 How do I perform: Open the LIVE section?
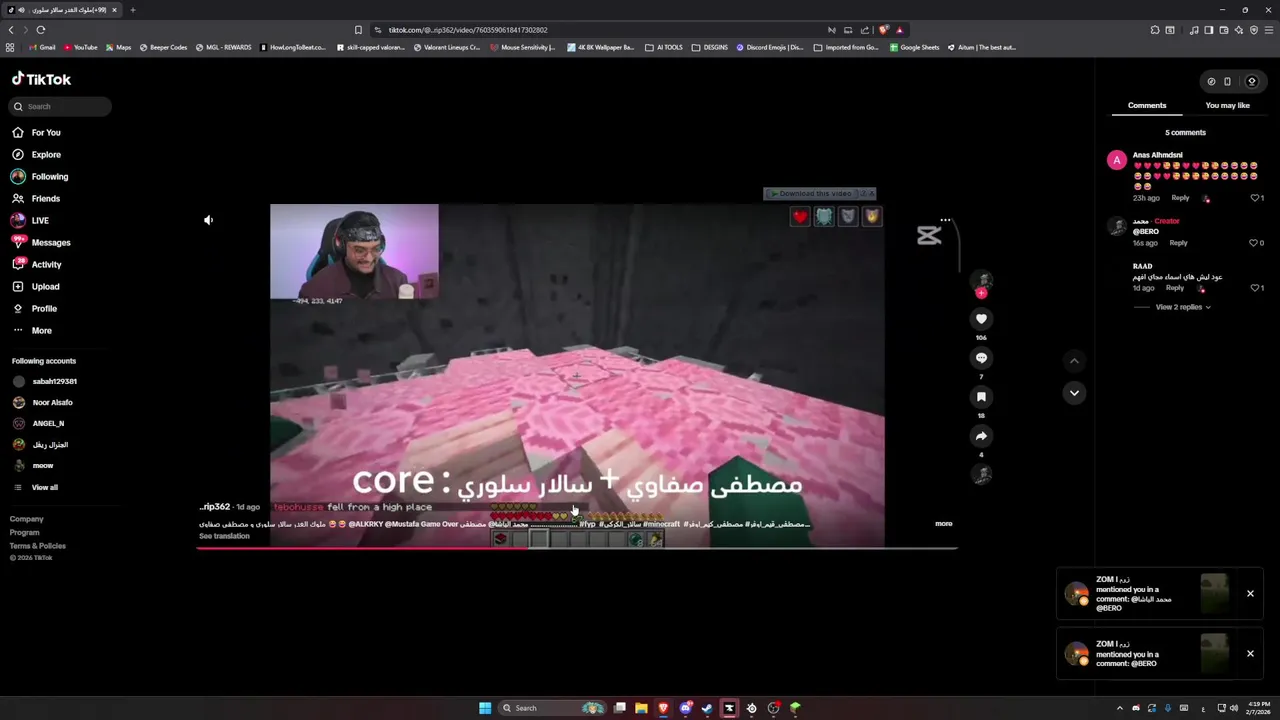coord(30,220)
